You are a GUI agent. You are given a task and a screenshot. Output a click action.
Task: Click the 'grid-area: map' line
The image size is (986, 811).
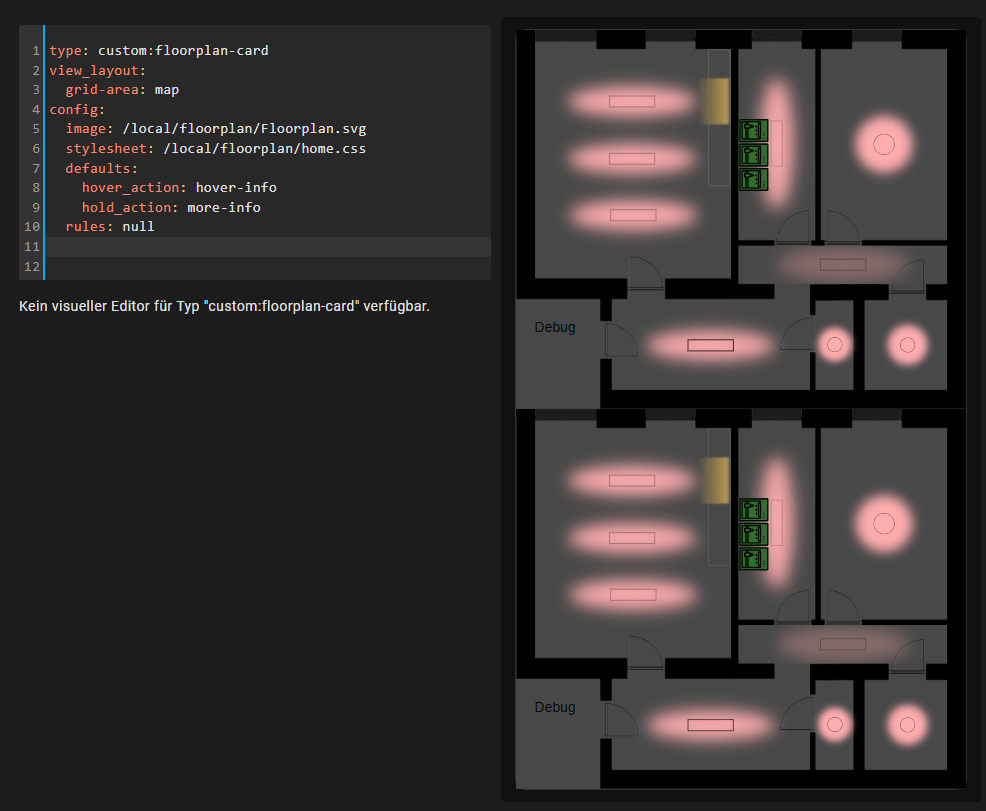pos(267,90)
